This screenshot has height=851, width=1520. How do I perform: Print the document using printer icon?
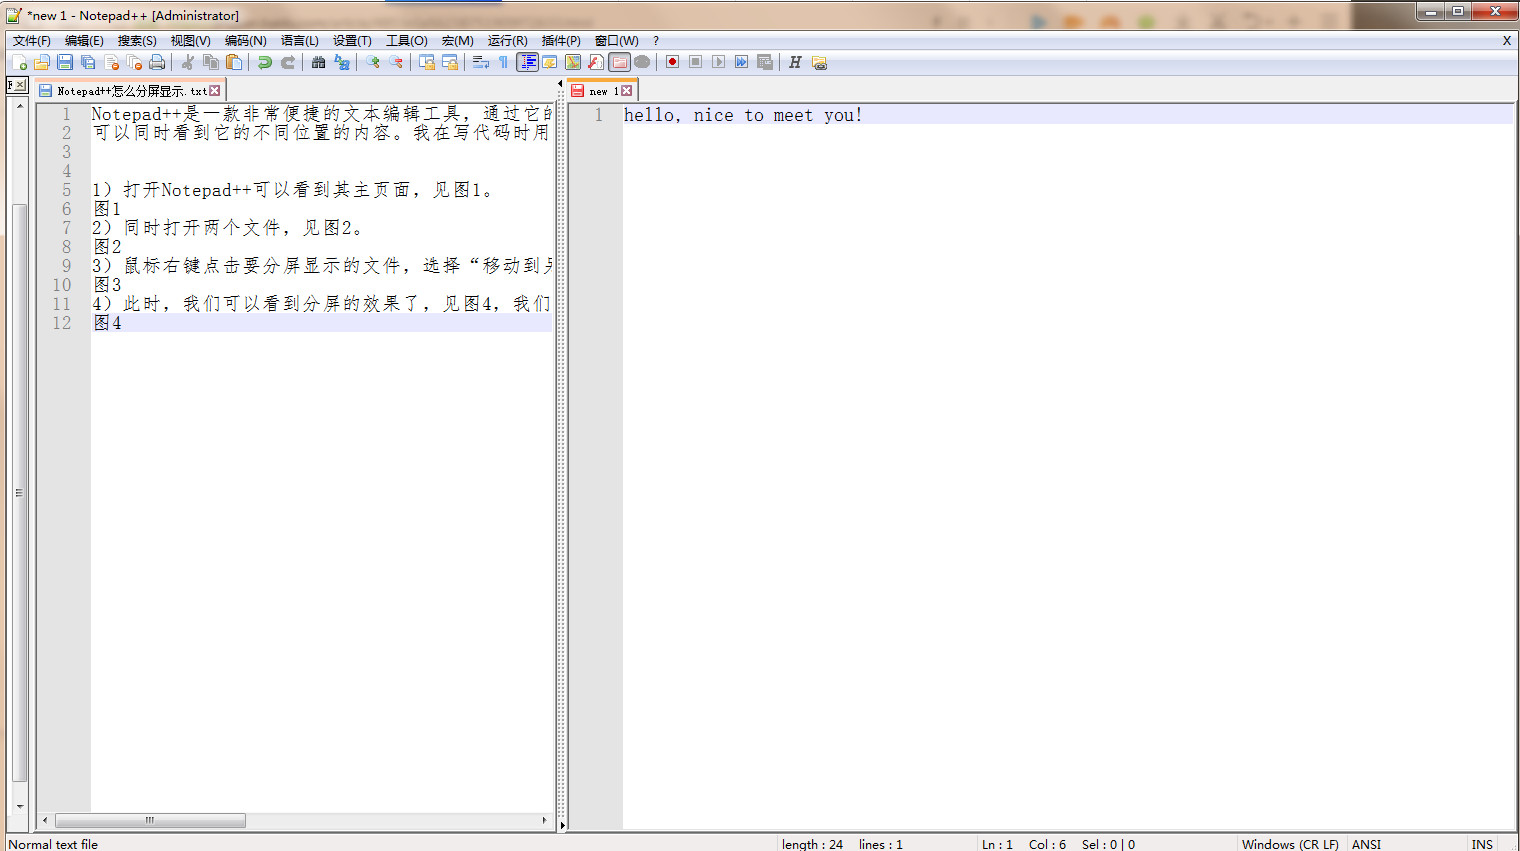pos(157,62)
